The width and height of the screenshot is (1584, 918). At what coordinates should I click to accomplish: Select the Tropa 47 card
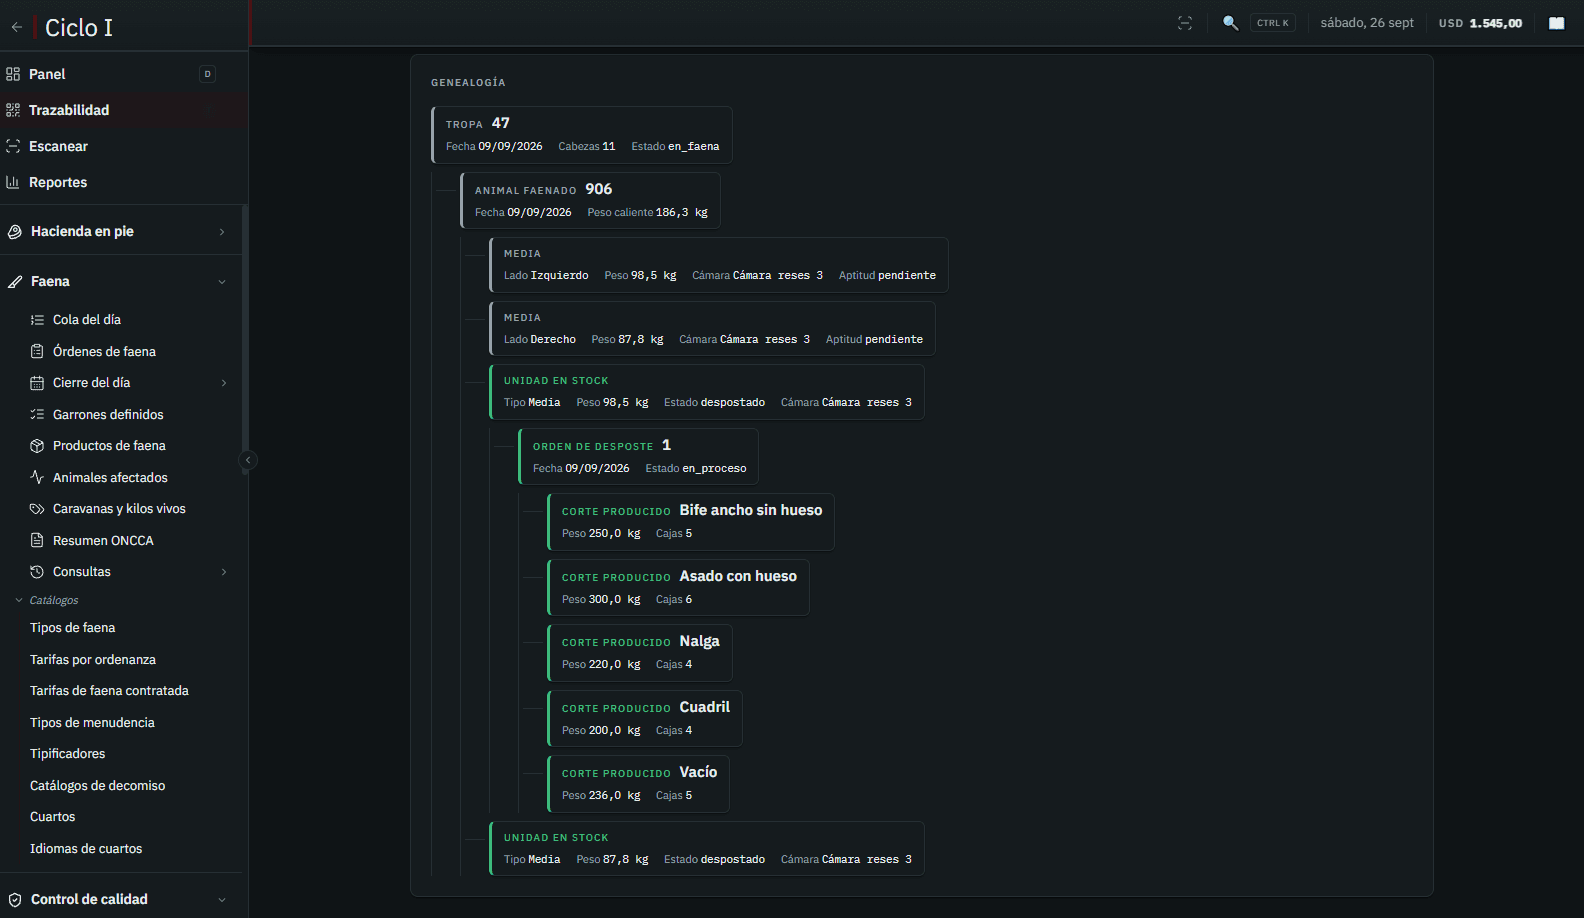point(582,135)
